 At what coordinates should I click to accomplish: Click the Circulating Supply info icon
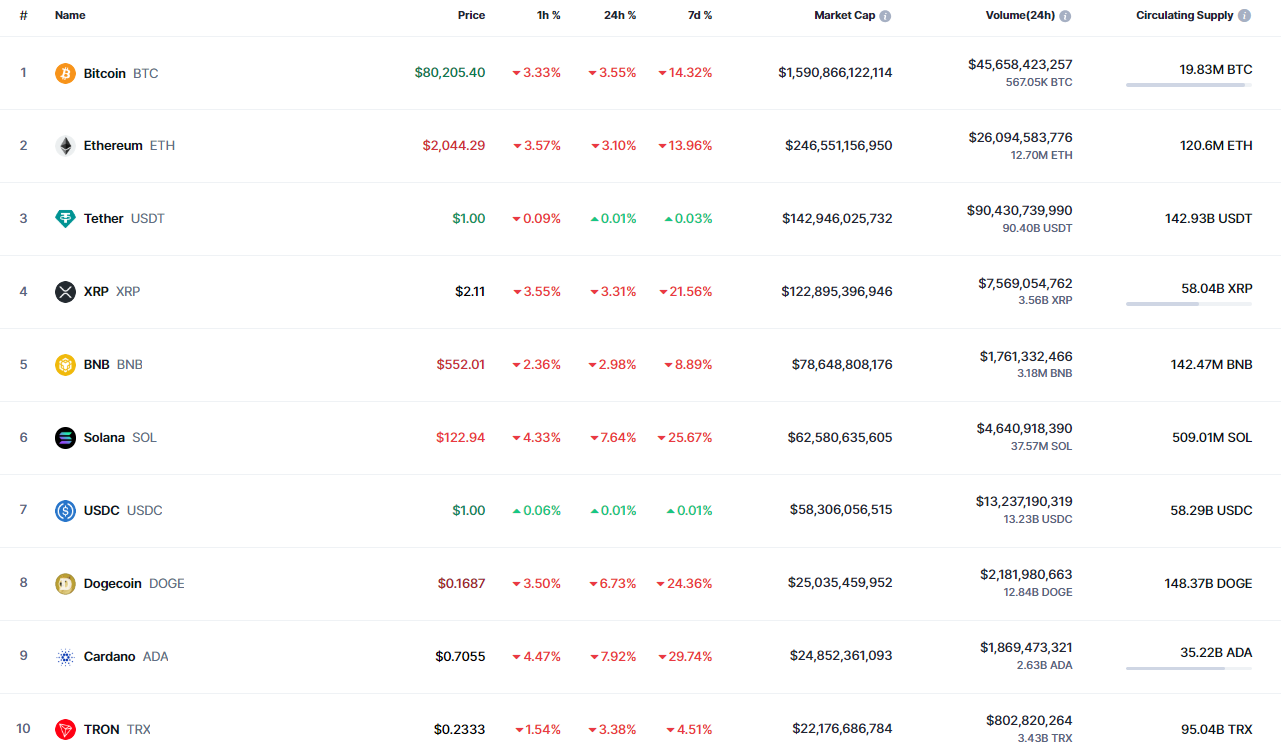tap(1244, 16)
